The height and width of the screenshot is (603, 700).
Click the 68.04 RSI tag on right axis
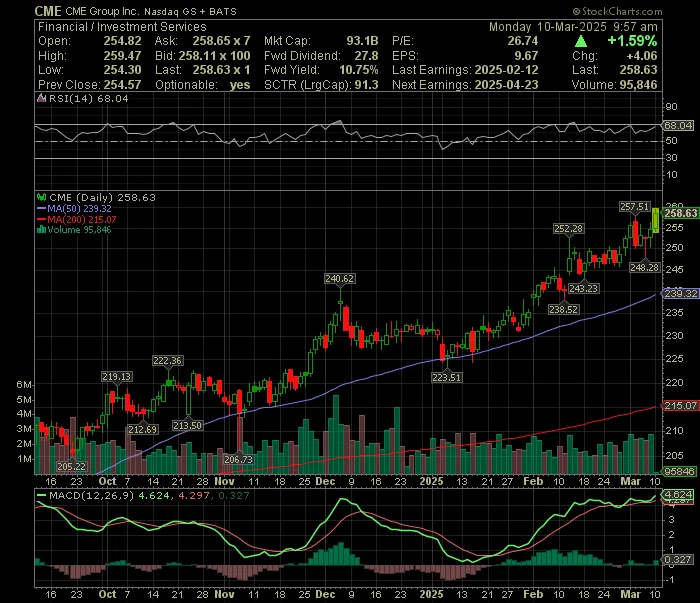[x=678, y=125]
